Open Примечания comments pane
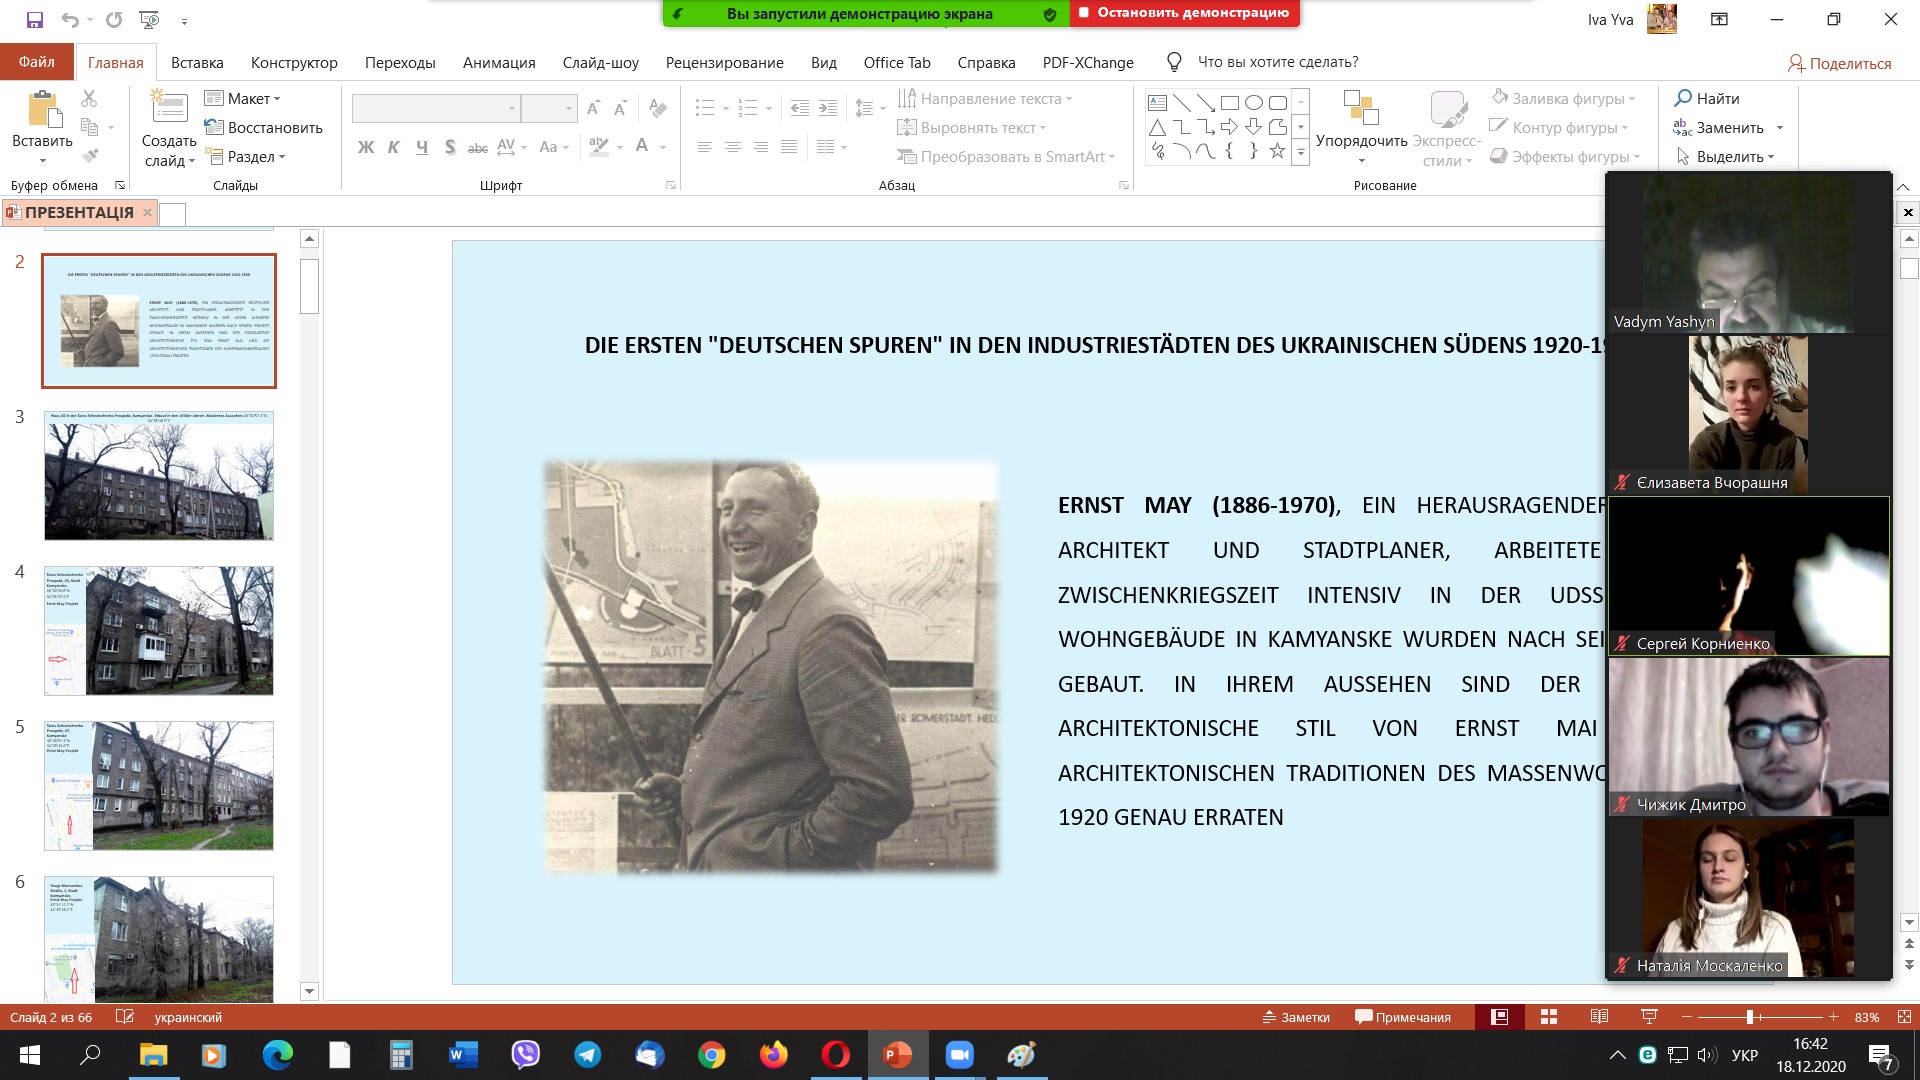Image resolution: width=1920 pixels, height=1080 pixels. pyautogui.click(x=1403, y=1017)
